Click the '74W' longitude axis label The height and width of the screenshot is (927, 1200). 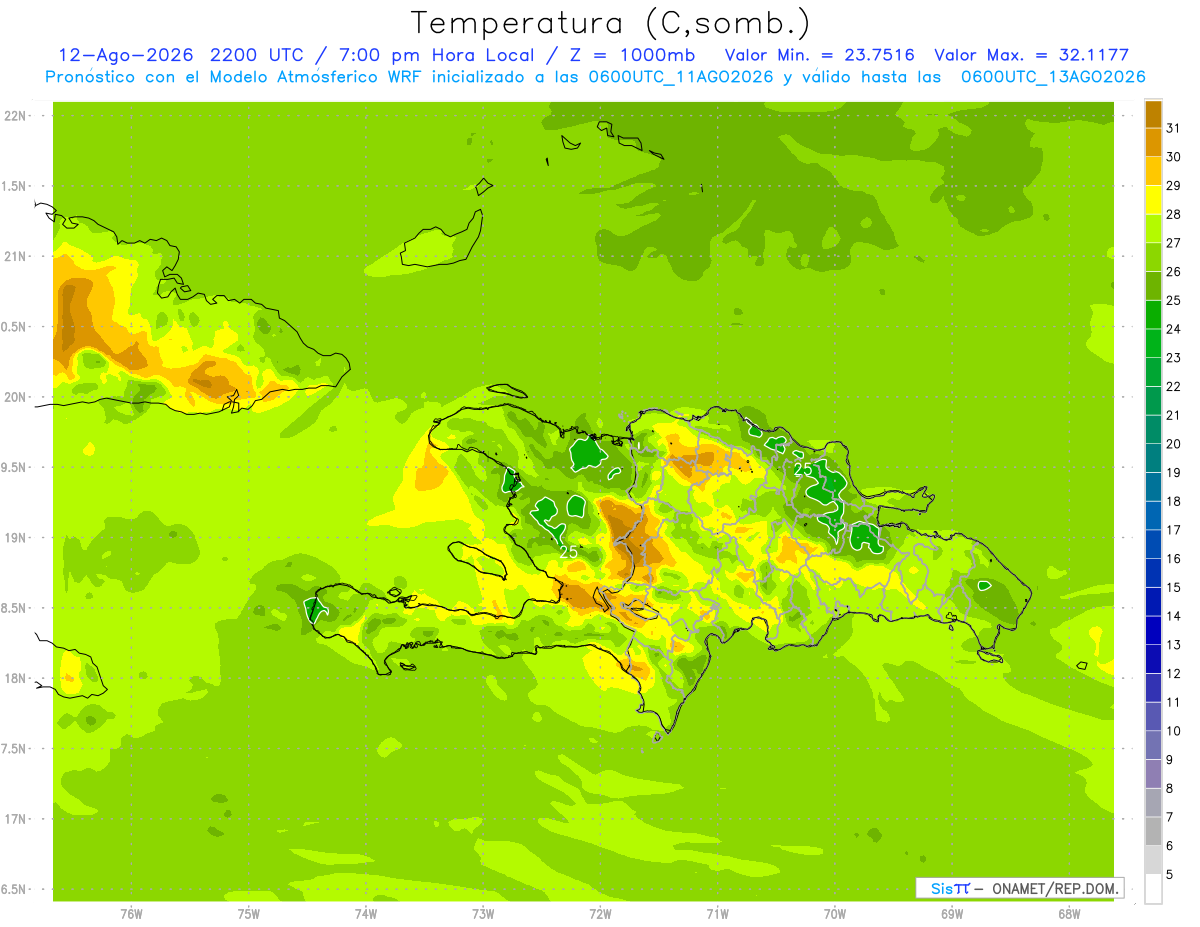click(x=366, y=913)
